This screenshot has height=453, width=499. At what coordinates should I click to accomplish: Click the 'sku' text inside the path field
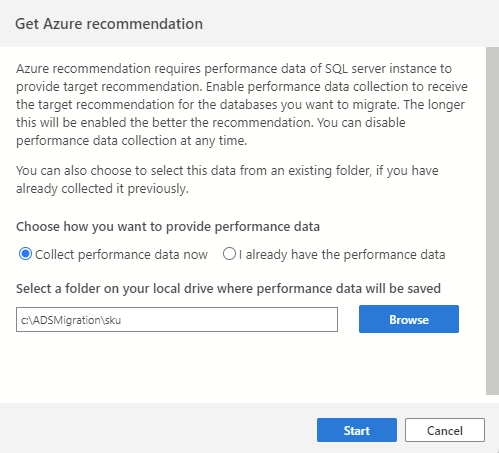click(x=112, y=320)
